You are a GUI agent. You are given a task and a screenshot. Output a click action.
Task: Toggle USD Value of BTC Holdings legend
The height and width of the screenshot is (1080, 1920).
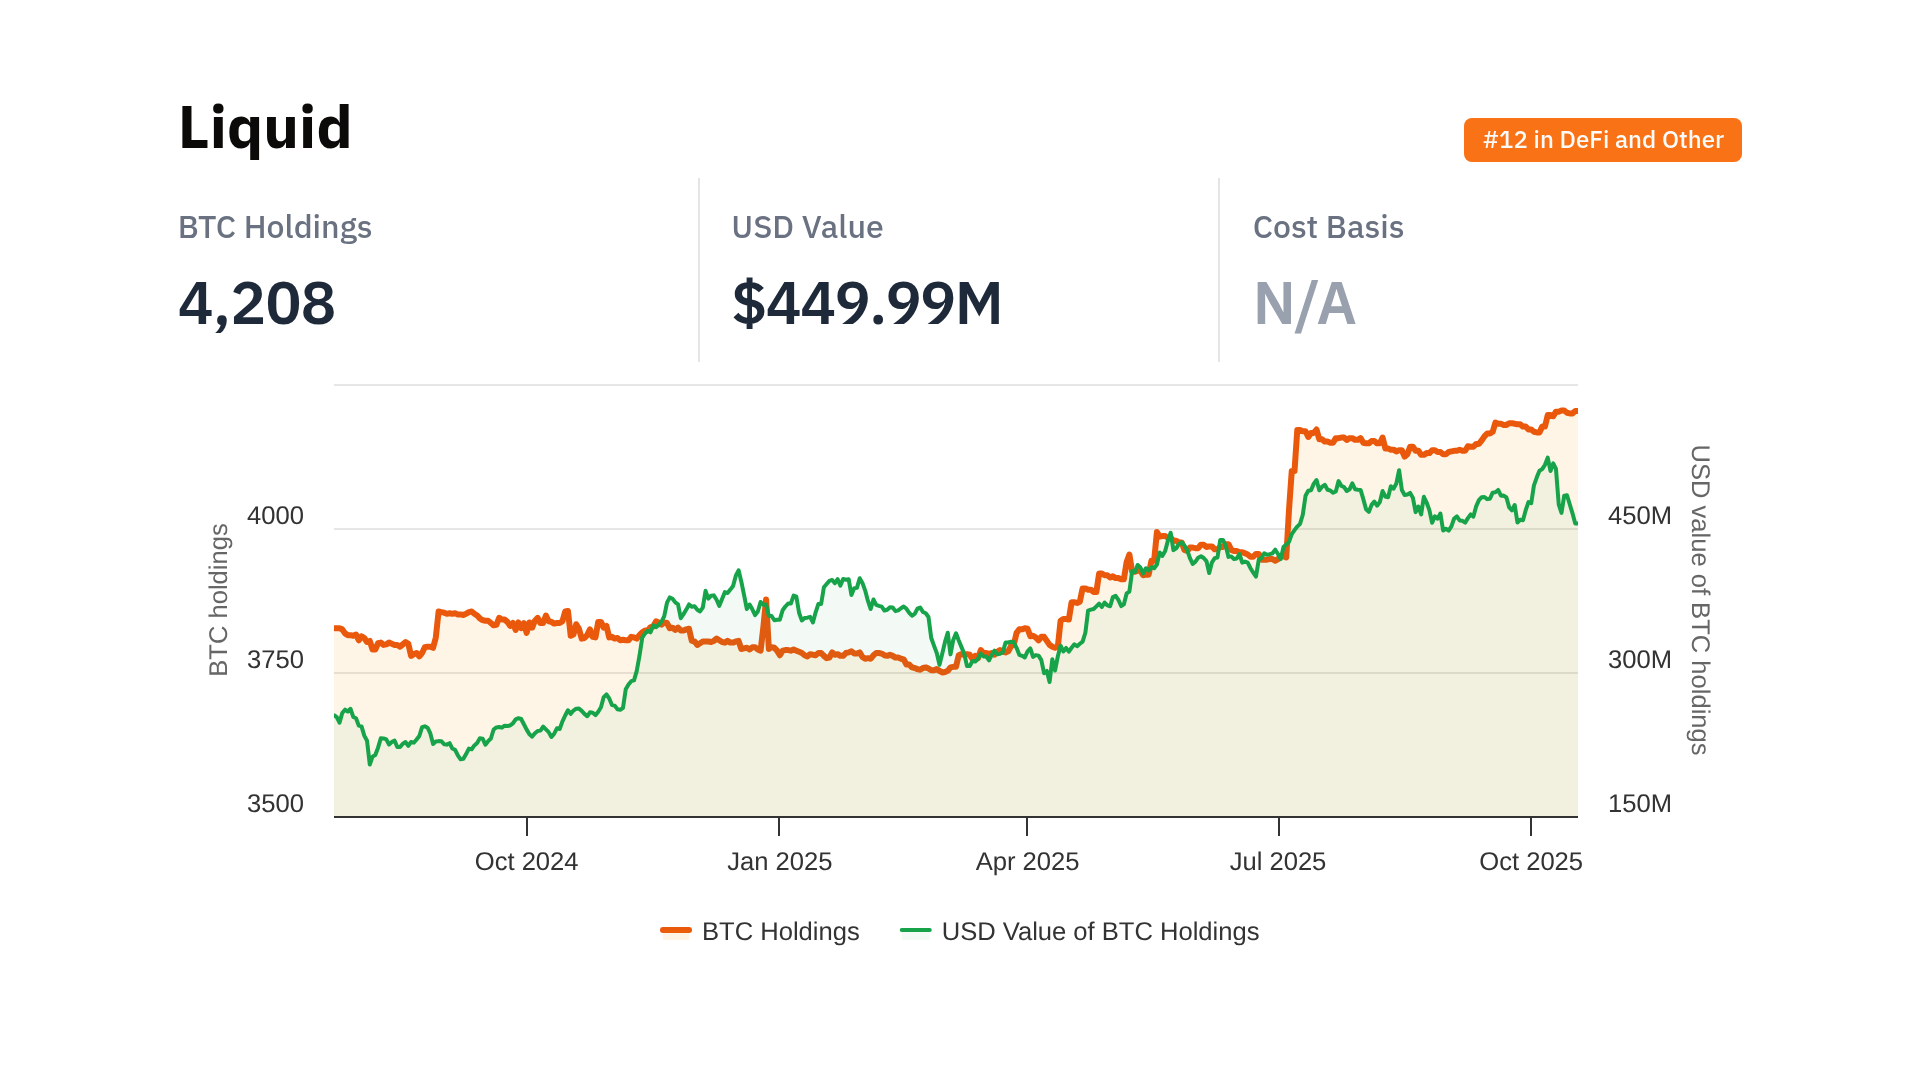click(x=1099, y=932)
